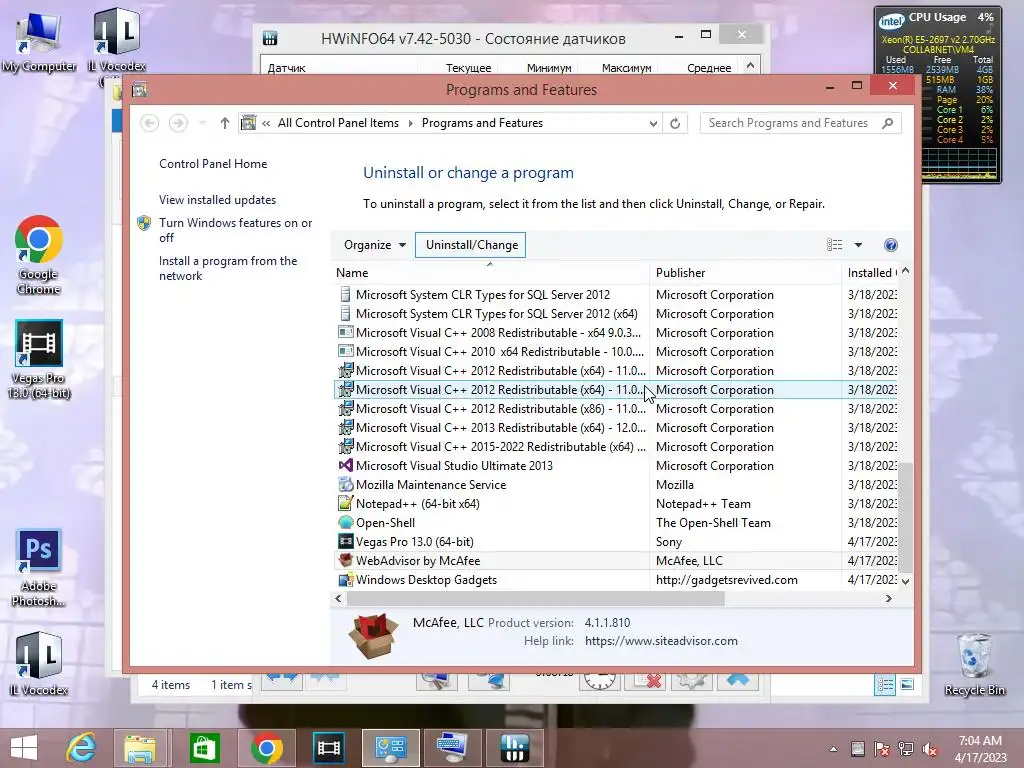Open the Organize dropdown menu
This screenshot has height=768, width=1024.
(375, 245)
